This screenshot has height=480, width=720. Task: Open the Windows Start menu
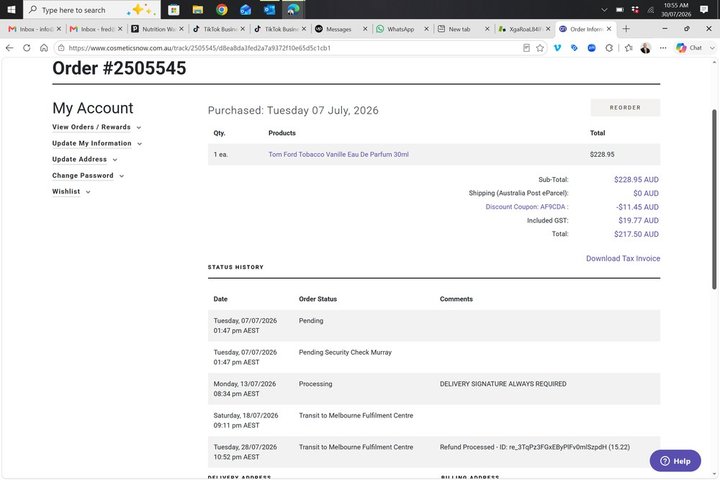(x=11, y=9)
